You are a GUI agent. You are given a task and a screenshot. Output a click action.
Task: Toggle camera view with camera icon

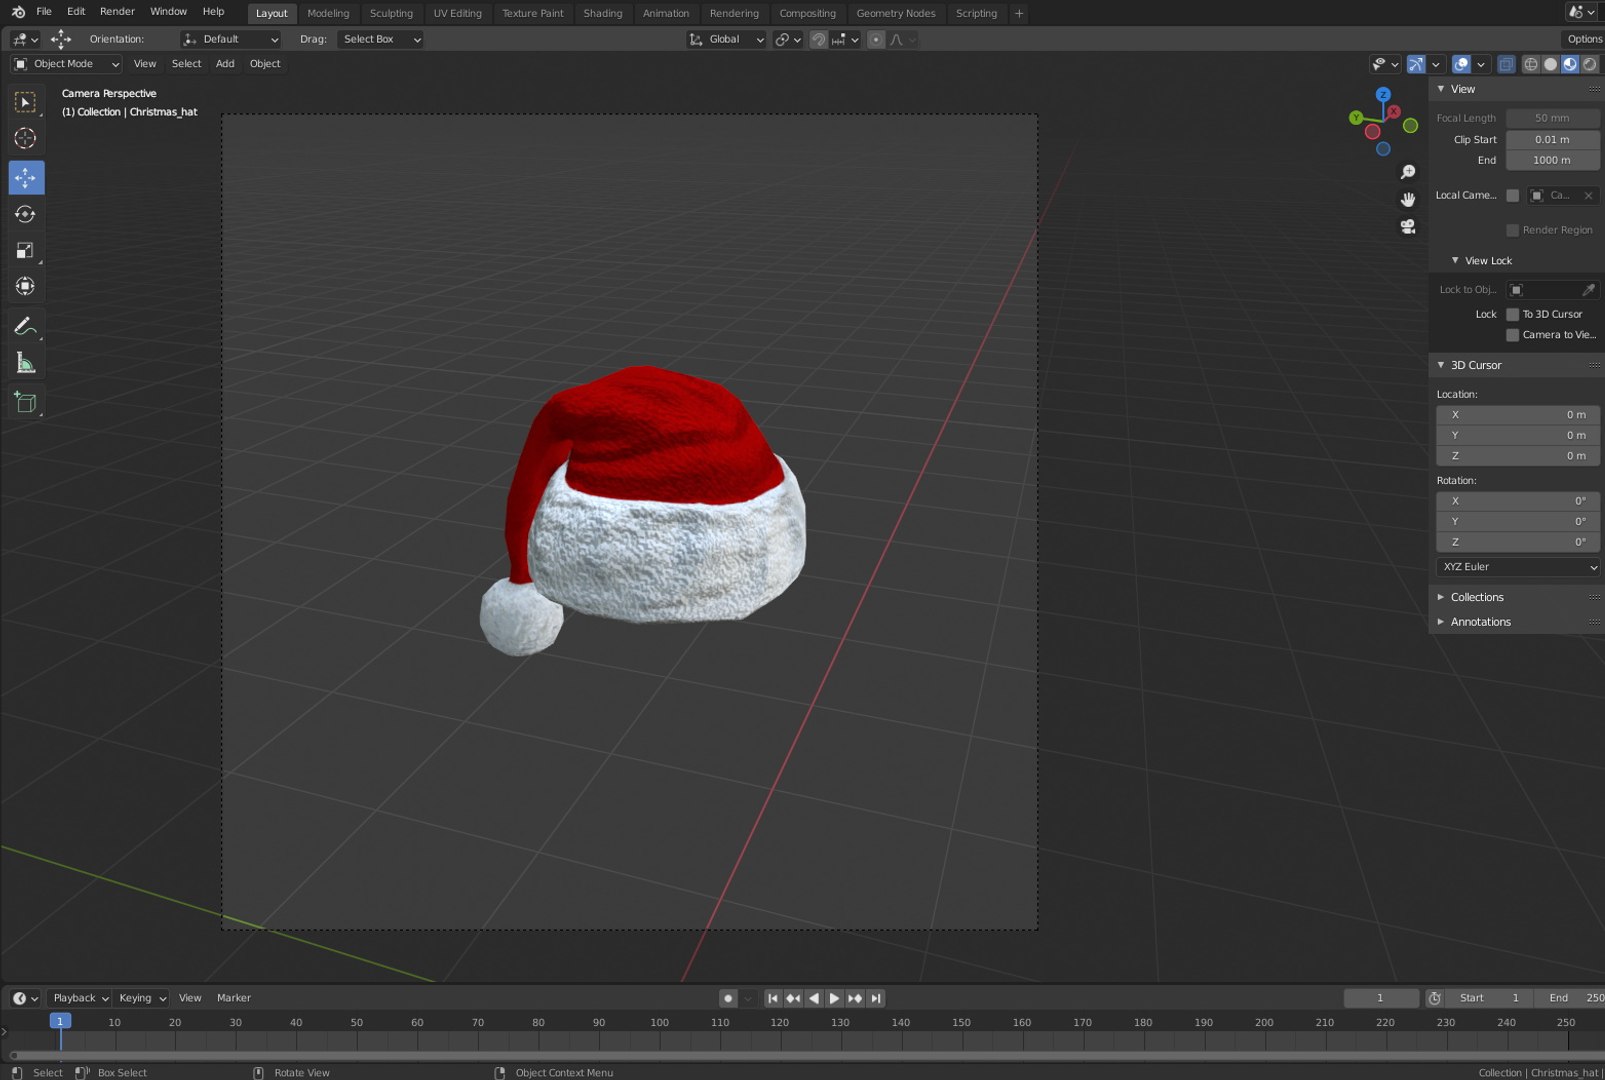click(x=1408, y=227)
